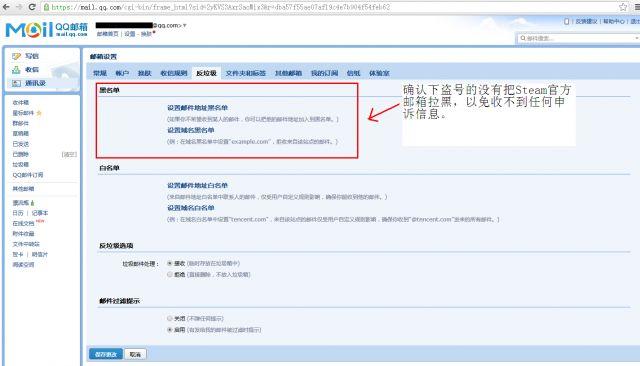Click the mobile phone icon in header
Screen dimensions: 640x366
click(567, 21)
